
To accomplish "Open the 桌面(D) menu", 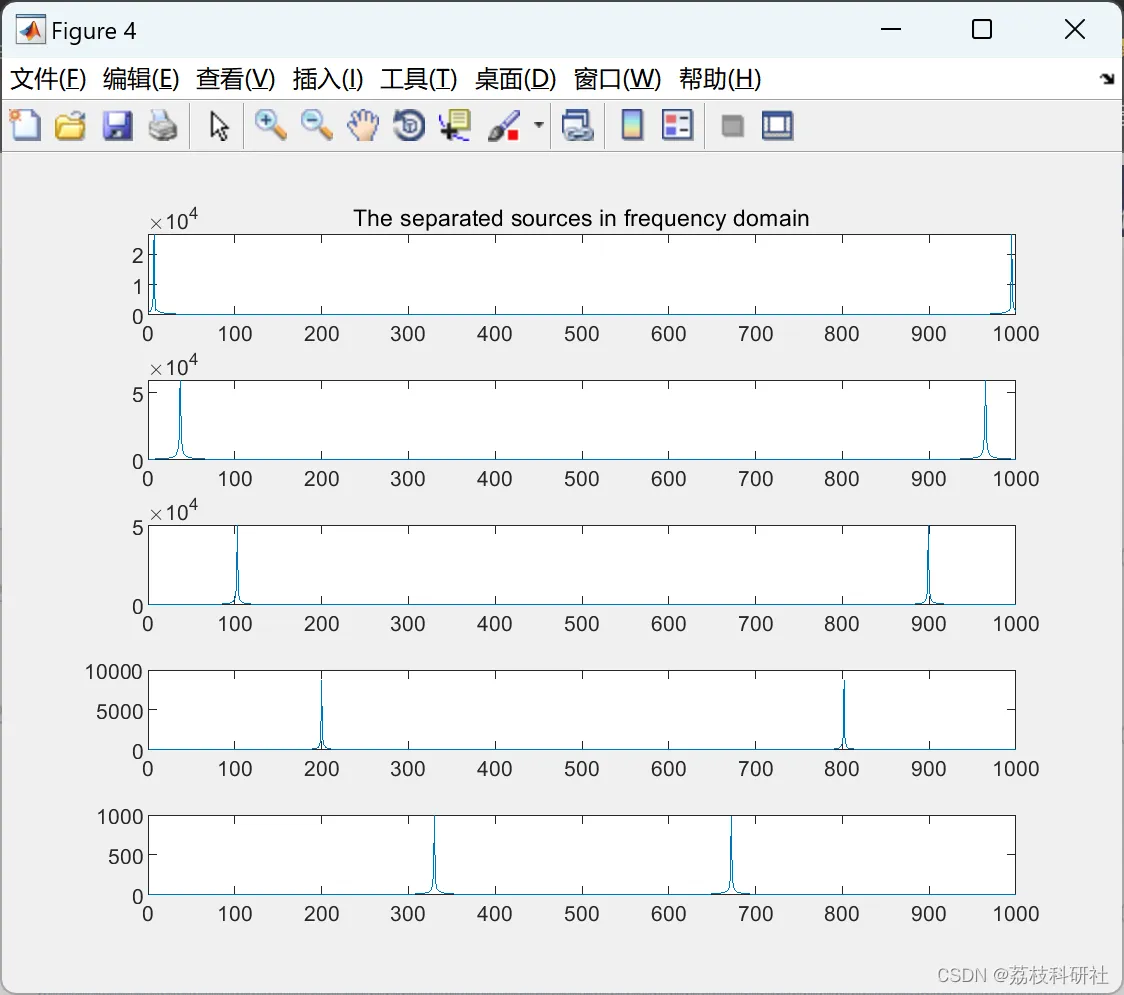I will pos(515,79).
